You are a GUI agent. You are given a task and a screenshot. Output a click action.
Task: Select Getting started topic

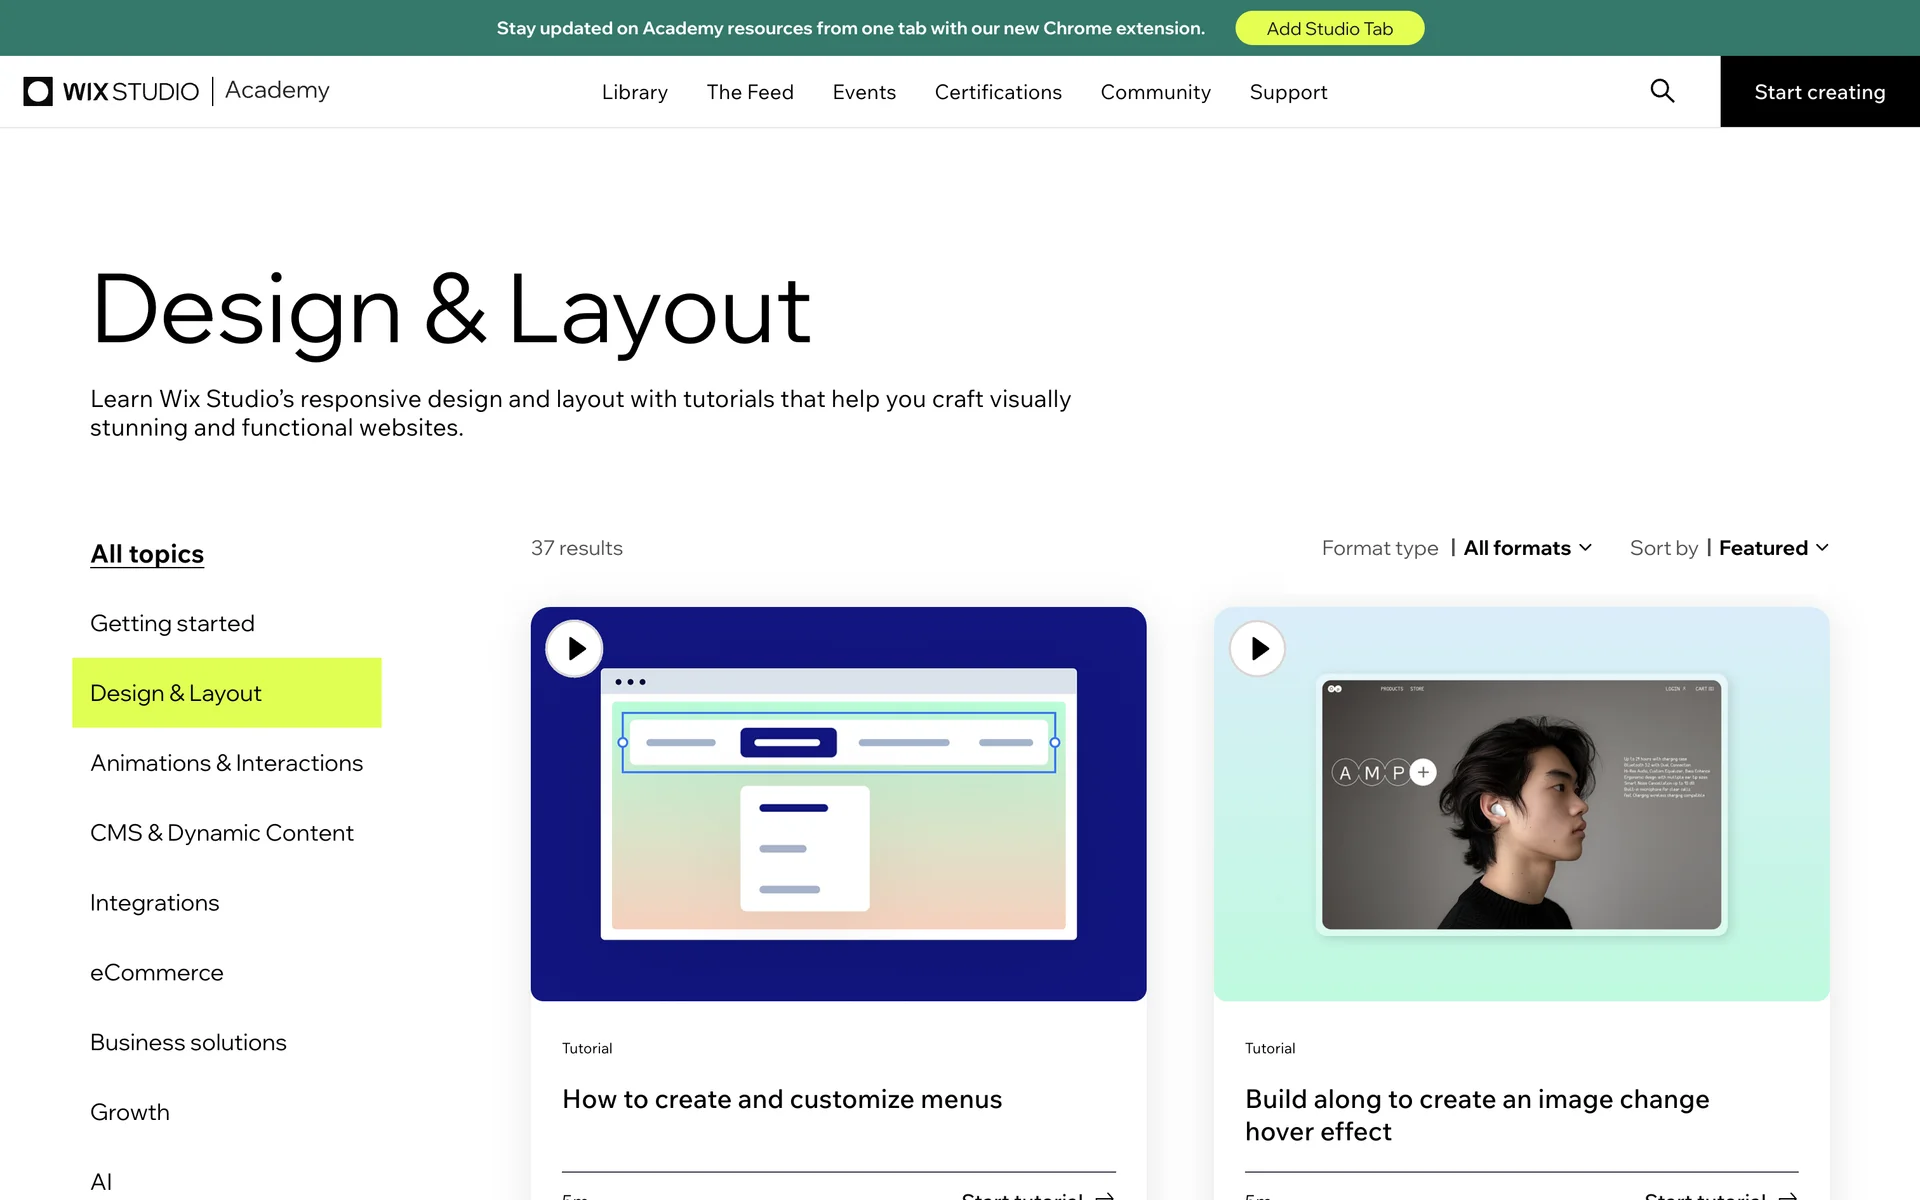[172, 623]
